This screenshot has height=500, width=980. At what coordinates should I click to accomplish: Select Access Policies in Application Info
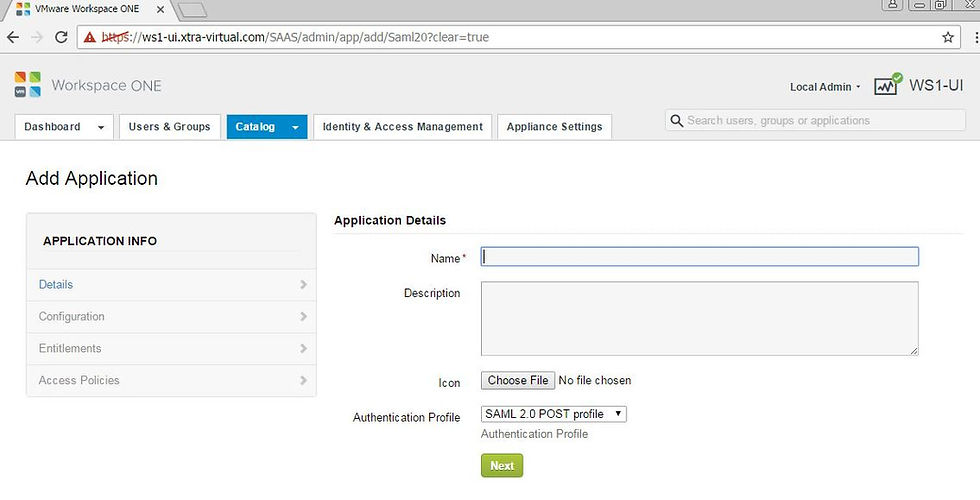coord(171,381)
